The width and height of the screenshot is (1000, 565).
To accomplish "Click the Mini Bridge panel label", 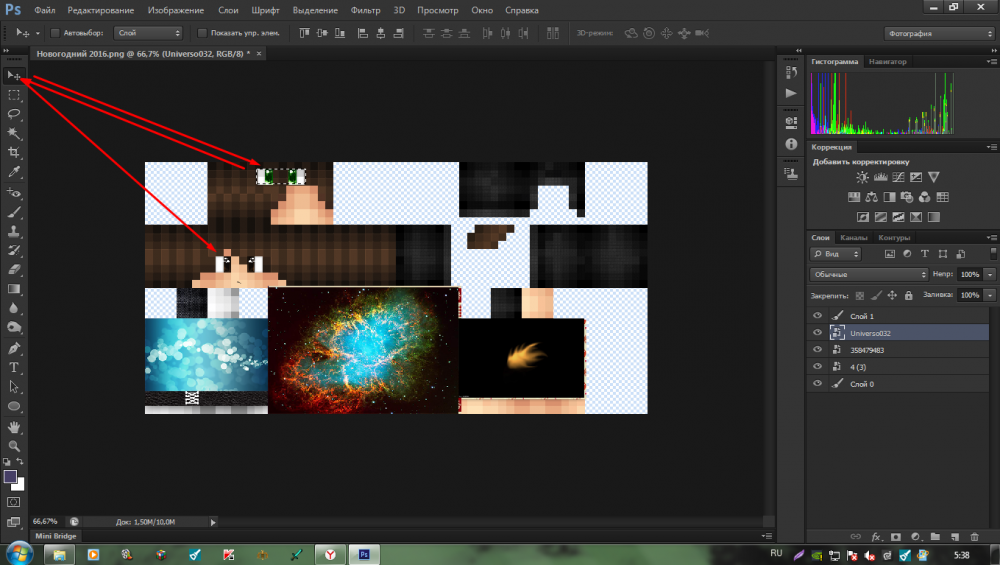I will [x=57, y=536].
